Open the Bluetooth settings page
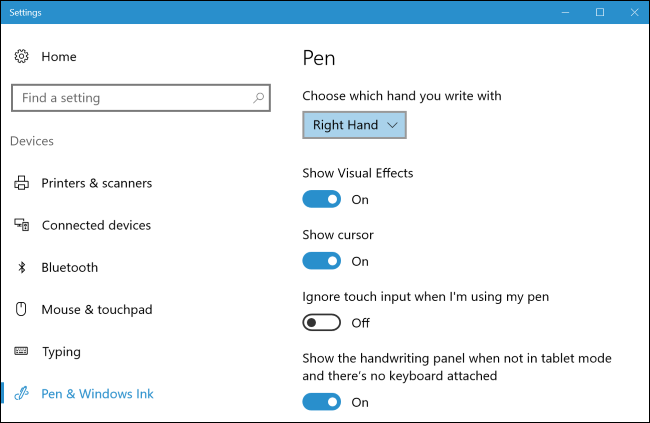Viewport: 650px width, 423px height. pyautogui.click(x=69, y=267)
